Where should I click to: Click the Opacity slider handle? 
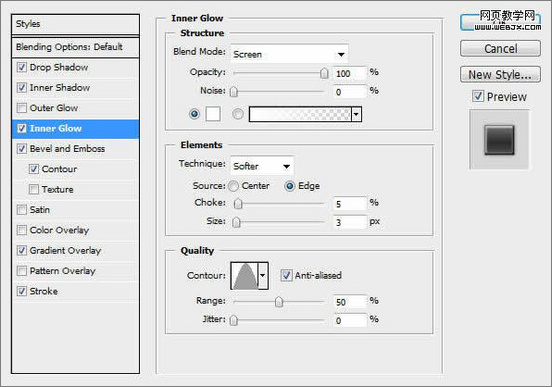(324, 73)
